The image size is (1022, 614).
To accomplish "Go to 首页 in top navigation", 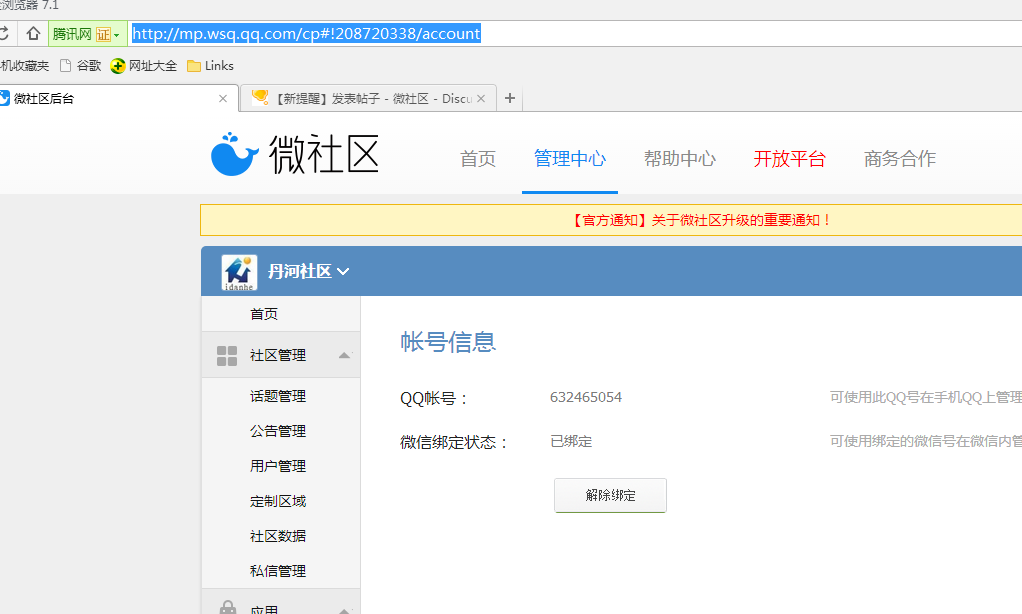I will point(478,158).
